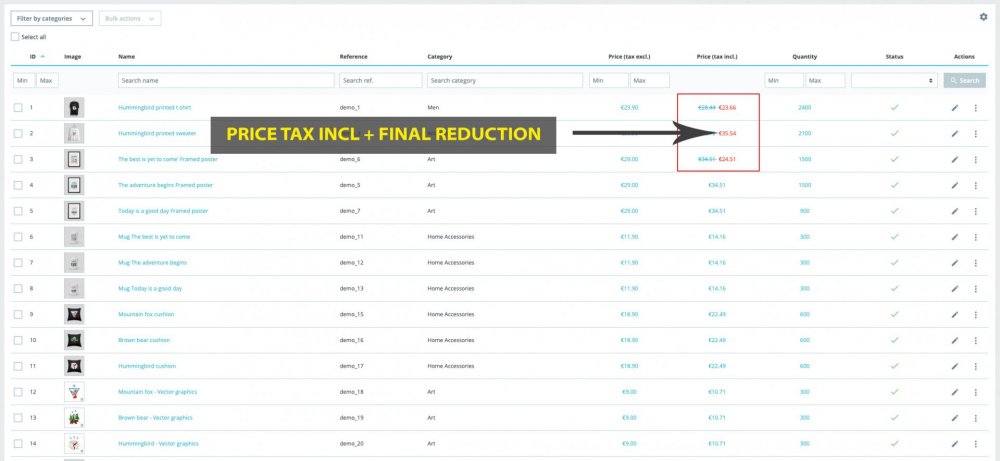Check the box for product ID 14
The image size is (1000, 461).
click(x=18, y=443)
